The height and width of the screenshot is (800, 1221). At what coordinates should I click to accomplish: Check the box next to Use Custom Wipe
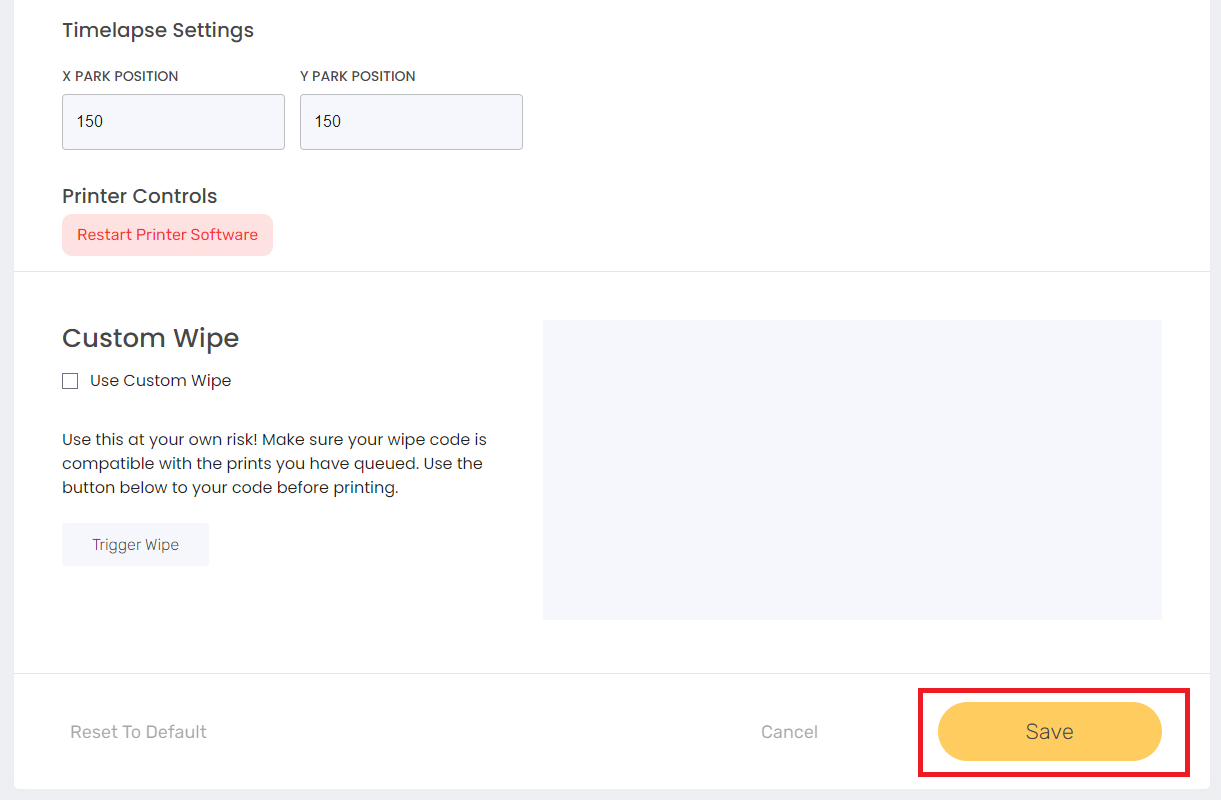click(x=70, y=380)
